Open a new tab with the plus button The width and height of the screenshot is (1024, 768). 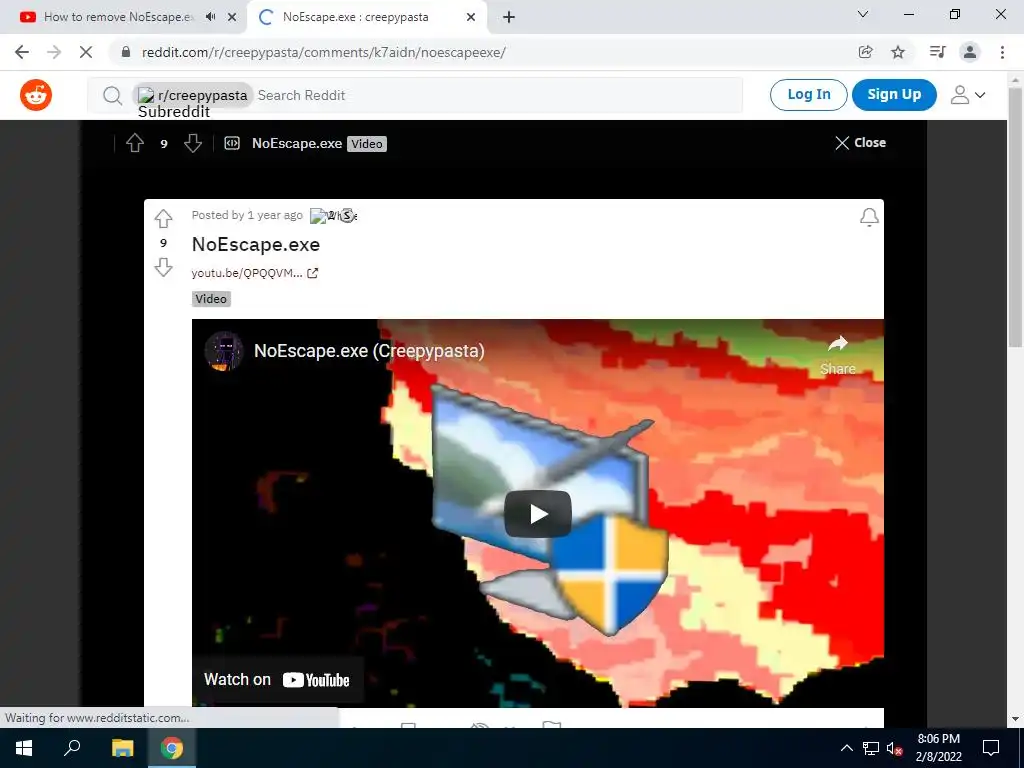[509, 18]
